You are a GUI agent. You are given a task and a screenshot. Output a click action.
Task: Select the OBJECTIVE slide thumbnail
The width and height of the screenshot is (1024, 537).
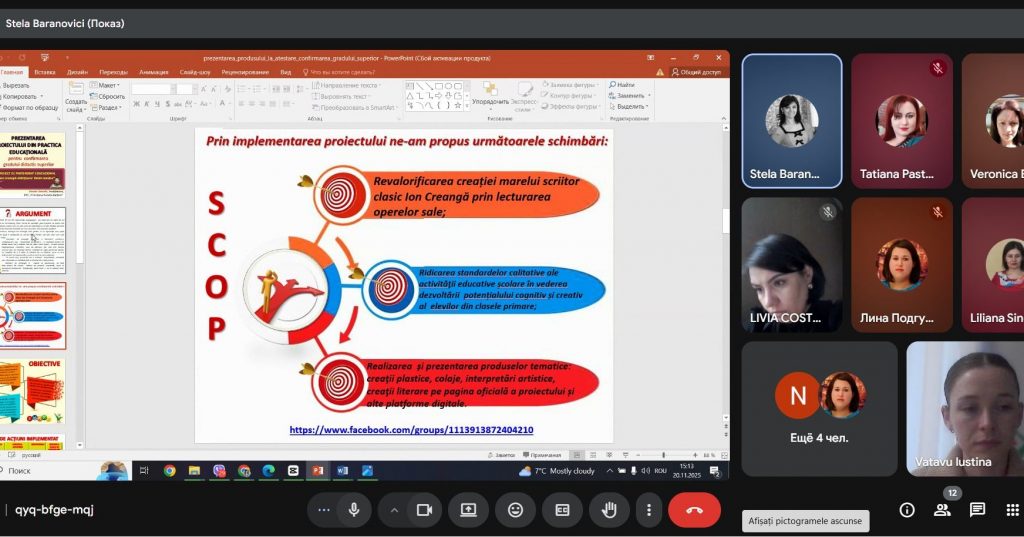coord(33,391)
